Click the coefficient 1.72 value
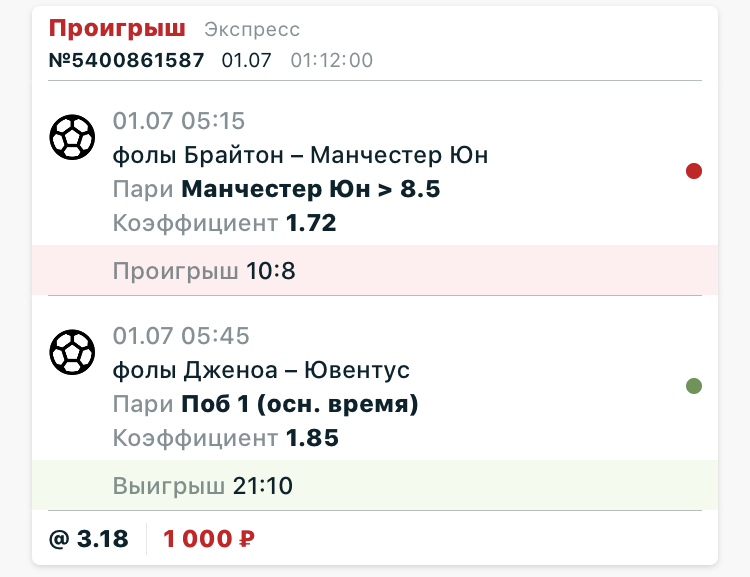 click(311, 223)
